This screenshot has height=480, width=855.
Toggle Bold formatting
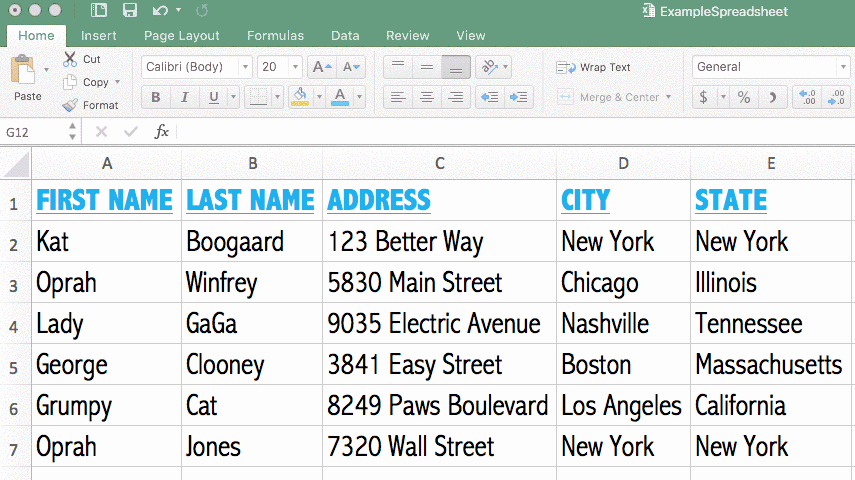(156, 97)
